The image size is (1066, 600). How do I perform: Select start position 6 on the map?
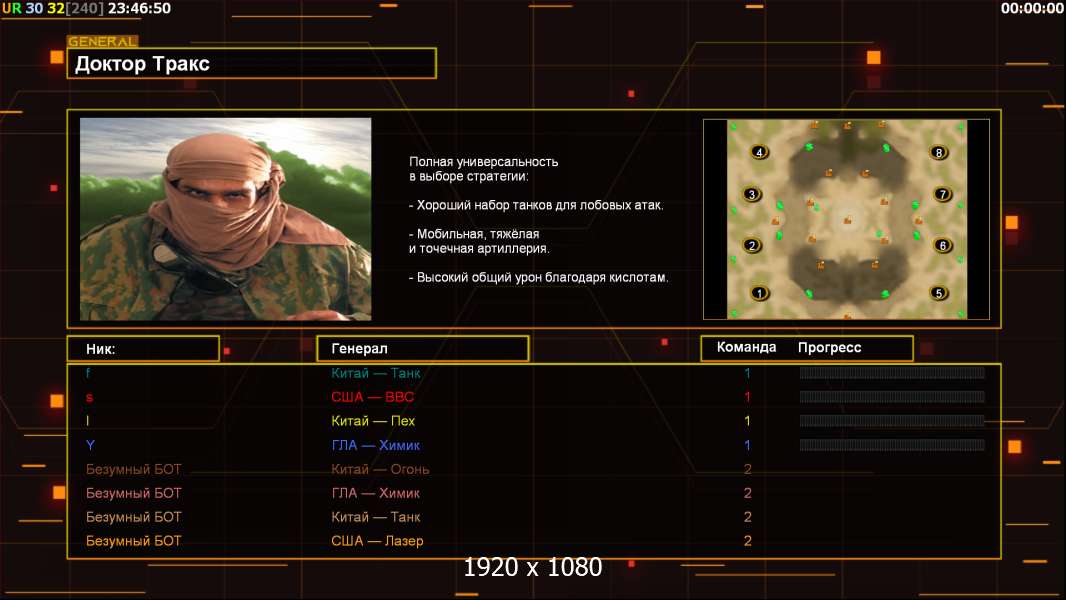(x=942, y=245)
